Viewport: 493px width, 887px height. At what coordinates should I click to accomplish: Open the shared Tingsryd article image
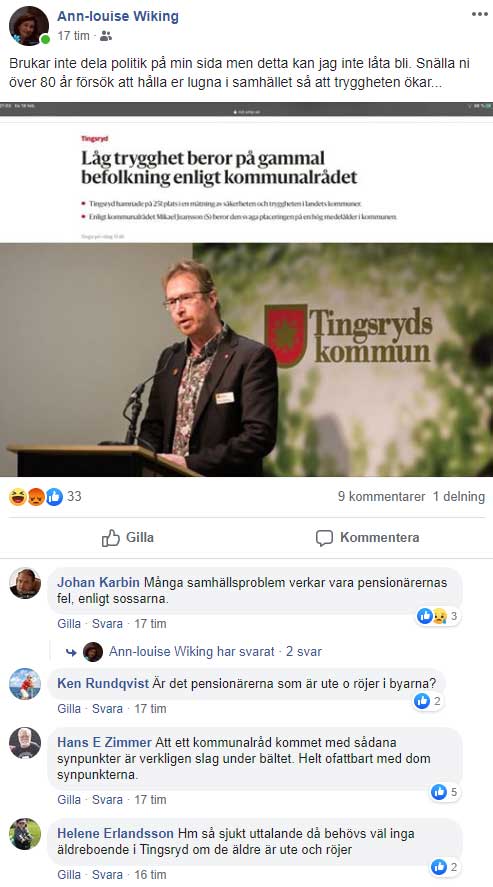click(x=246, y=290)
